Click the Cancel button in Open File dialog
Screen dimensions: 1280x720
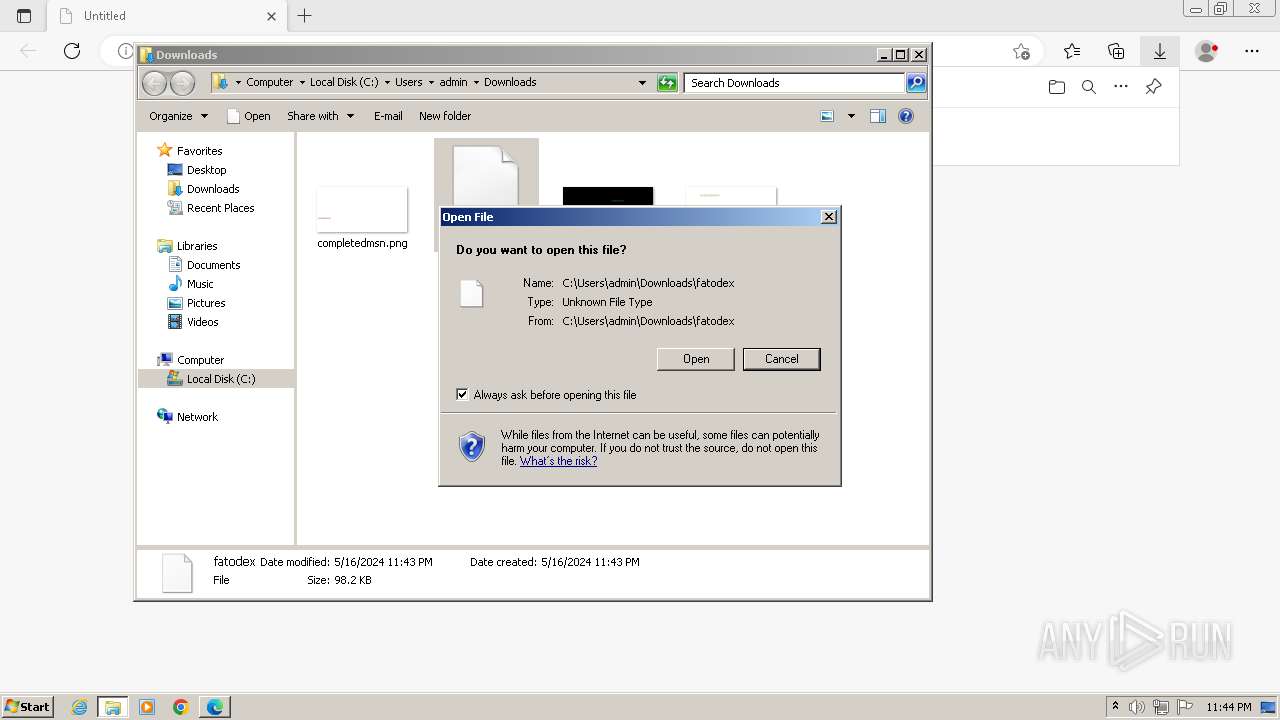(781, 359)
